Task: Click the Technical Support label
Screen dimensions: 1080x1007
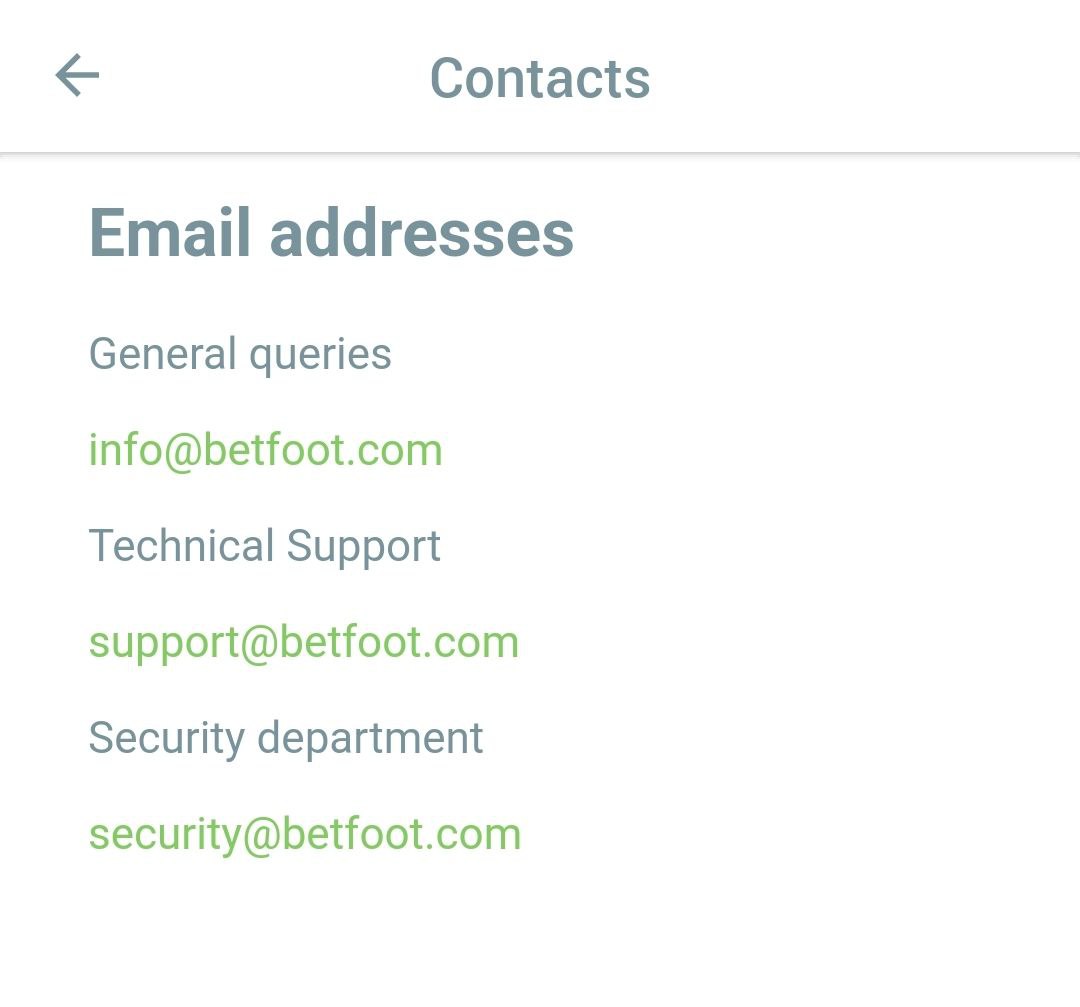Action: (264, 546)
